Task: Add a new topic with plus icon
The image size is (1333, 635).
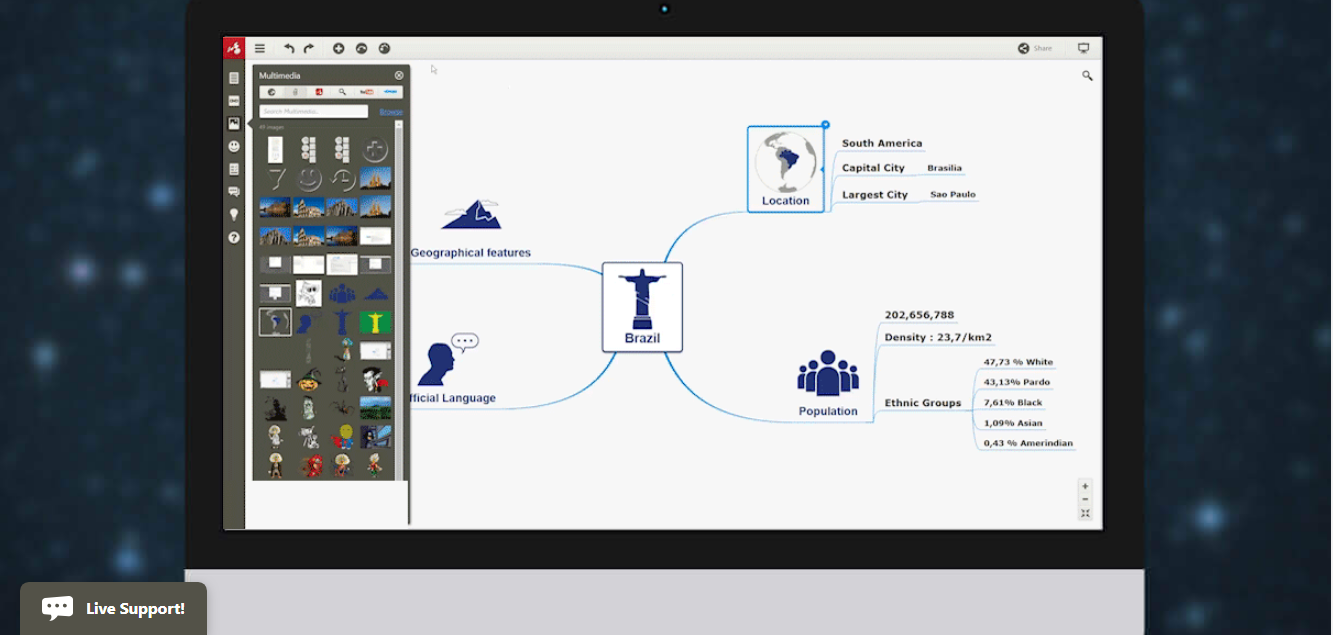Action: click(338, 48)
